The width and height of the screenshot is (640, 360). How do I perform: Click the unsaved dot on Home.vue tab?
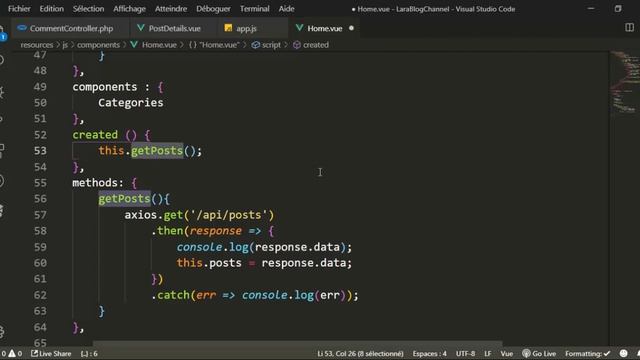point(351,28)
